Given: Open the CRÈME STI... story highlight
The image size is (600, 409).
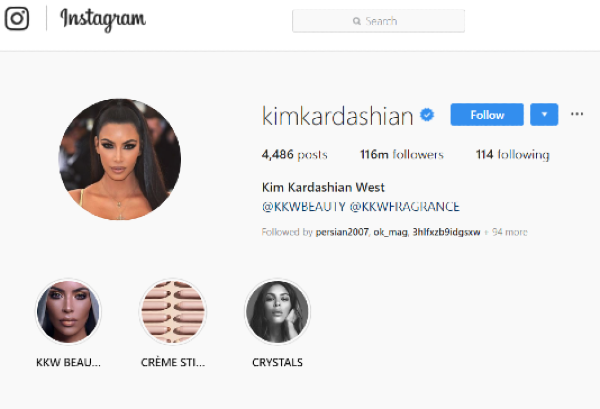Looking at the screenshot, I should (x=173, y=311).
